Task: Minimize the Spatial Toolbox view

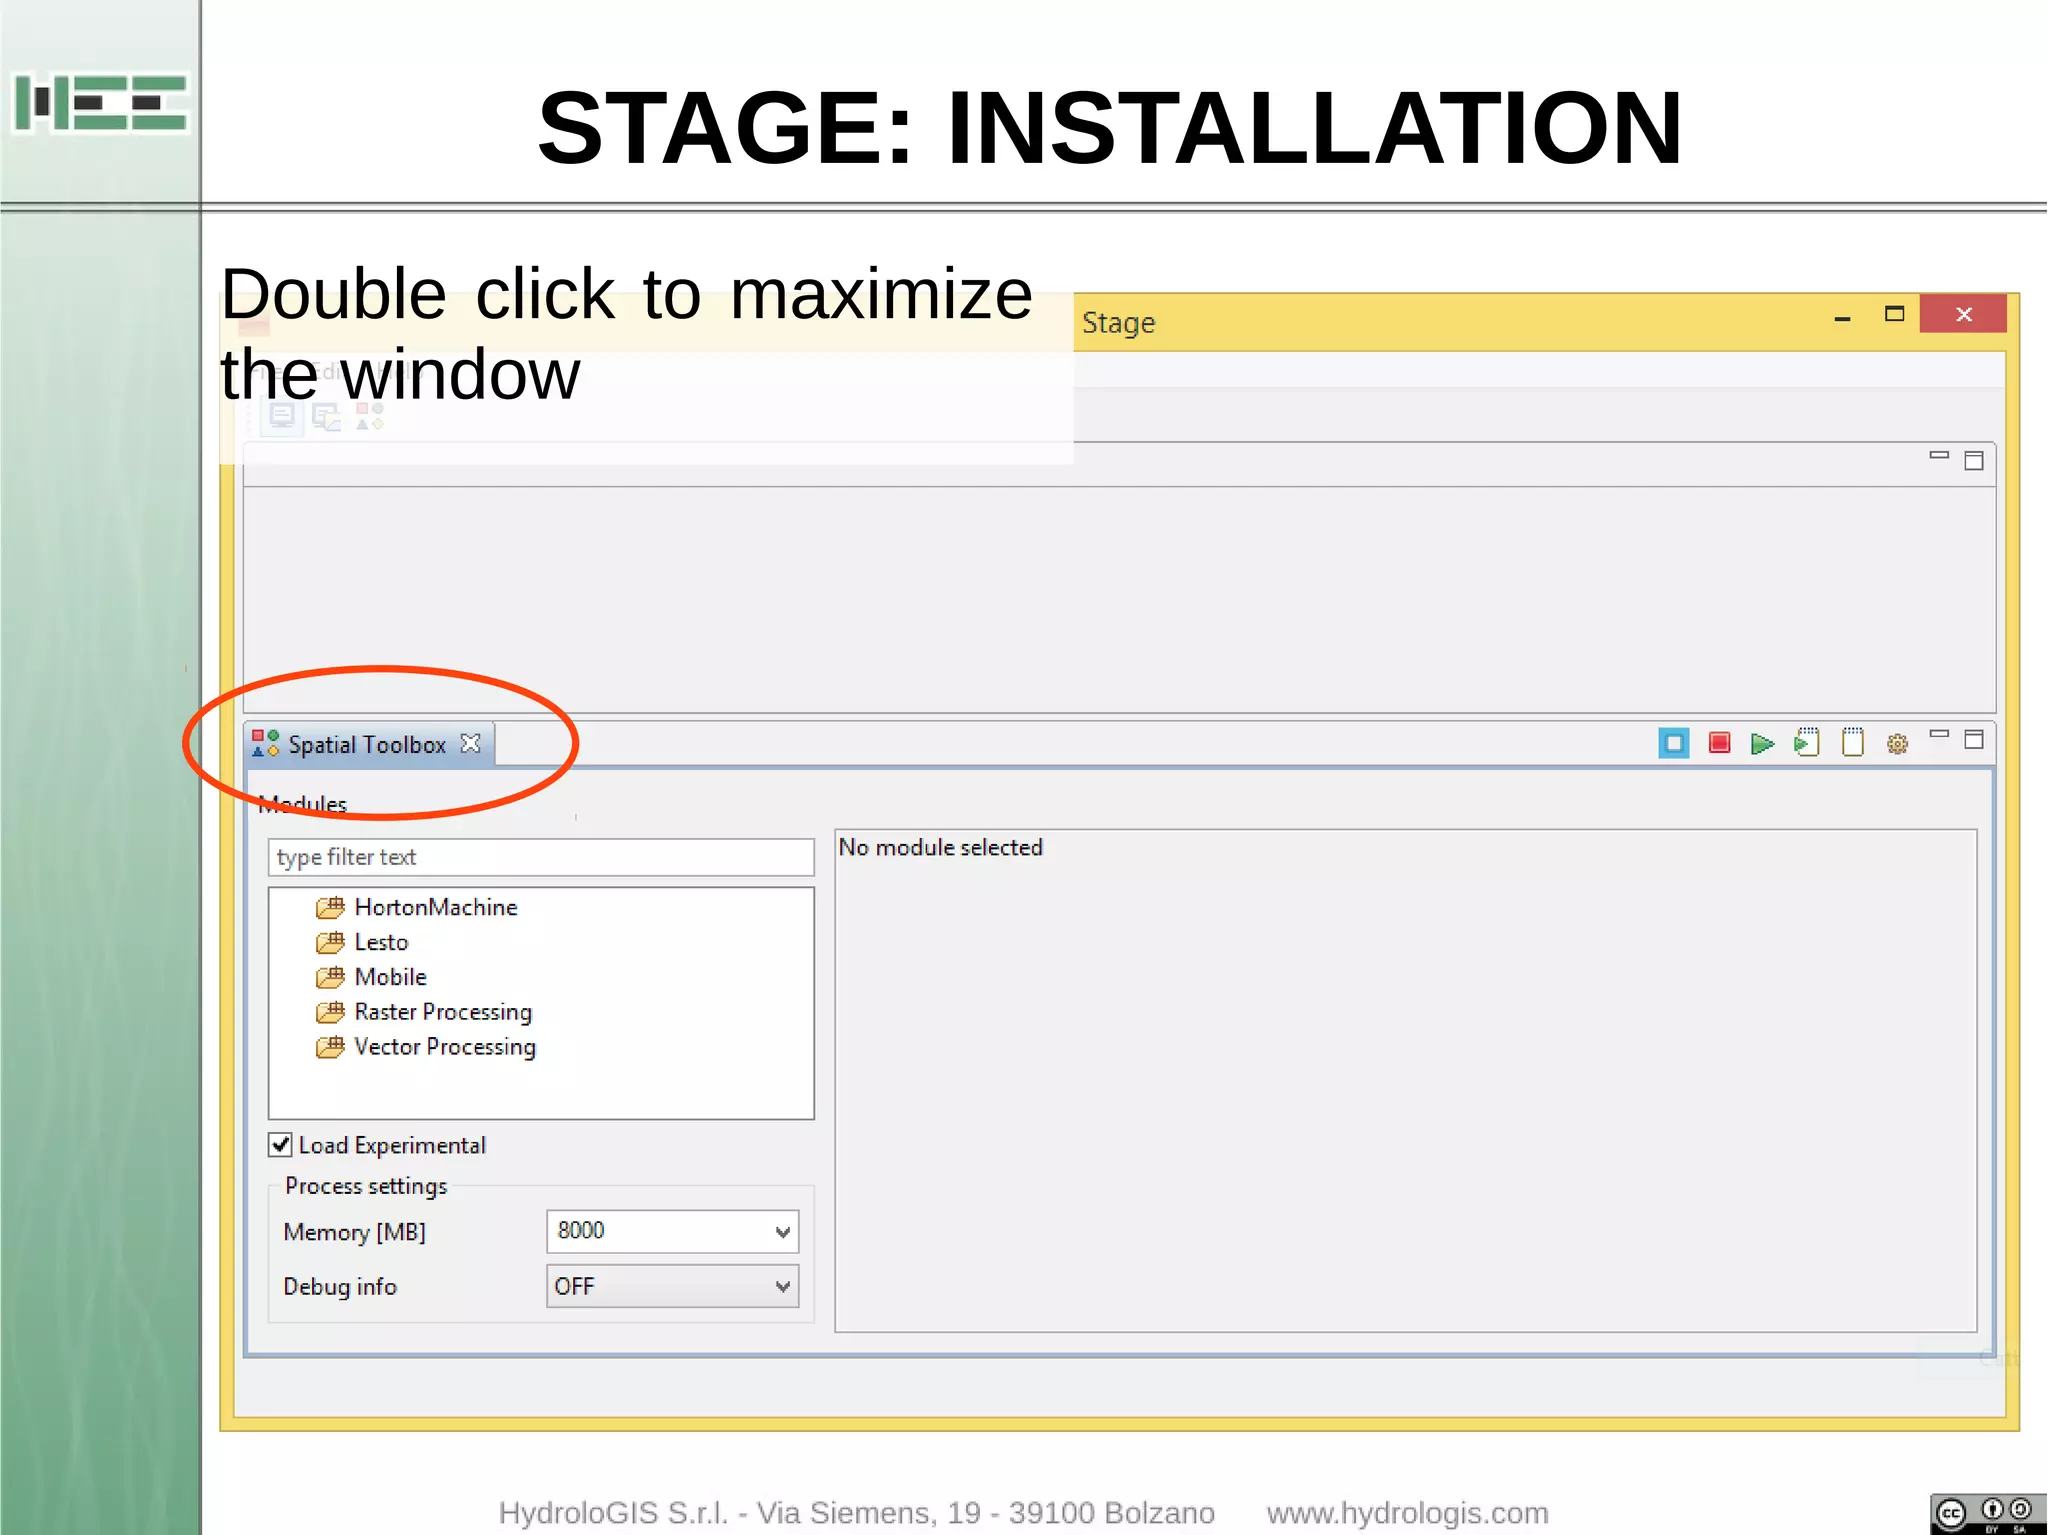Action: [1939, 734]
